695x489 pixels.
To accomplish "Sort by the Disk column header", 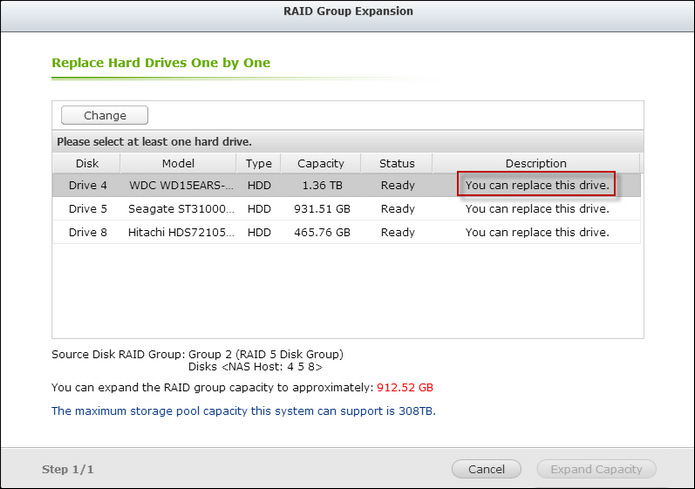I will (86, 164).
